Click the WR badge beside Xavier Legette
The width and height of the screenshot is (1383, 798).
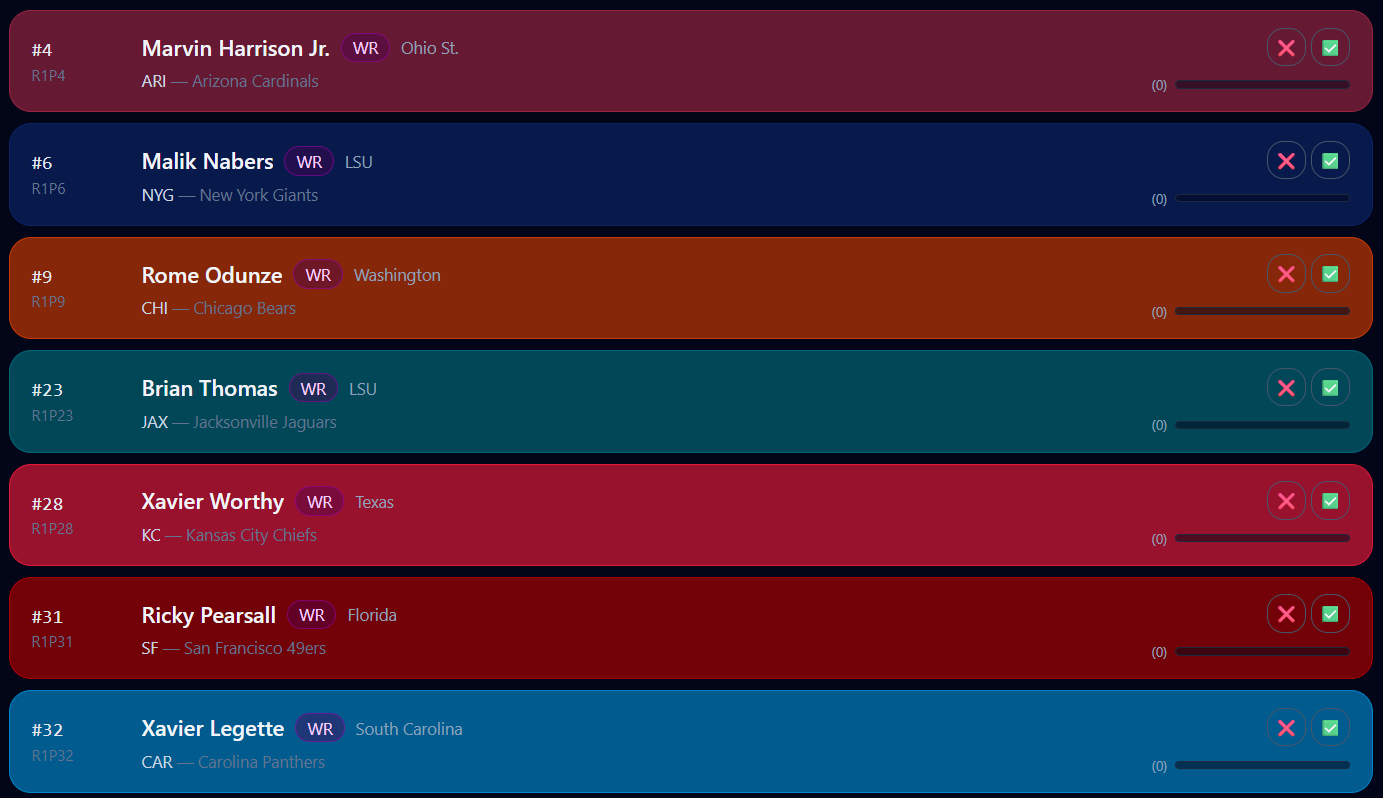[320, 729]
